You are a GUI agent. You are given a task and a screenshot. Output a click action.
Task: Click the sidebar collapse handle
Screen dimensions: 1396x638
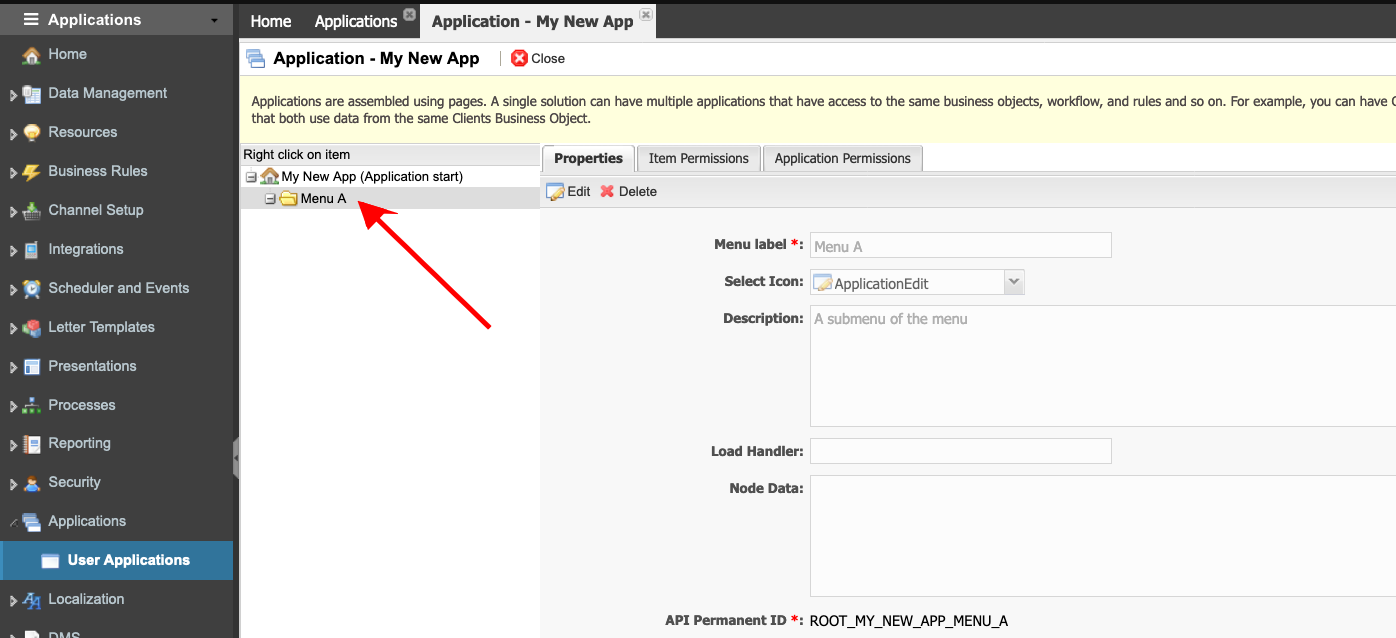pyautogui.click(x=236, y=459)
